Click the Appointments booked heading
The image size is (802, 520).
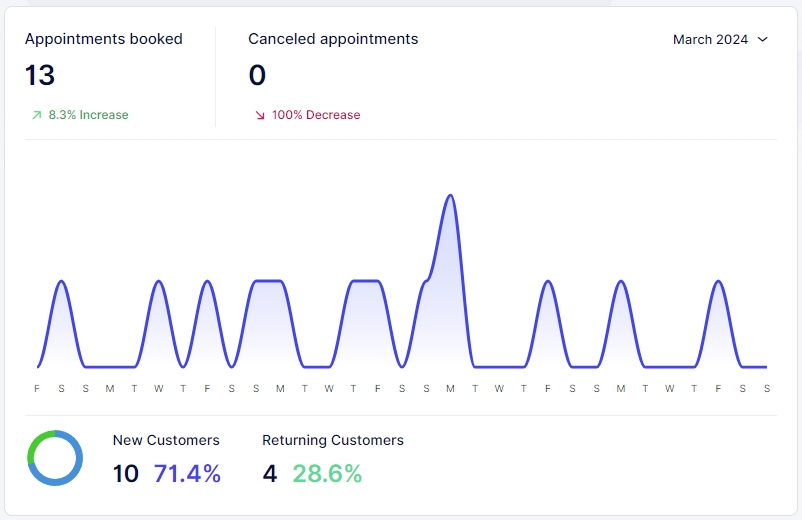(x=104, y=39)
